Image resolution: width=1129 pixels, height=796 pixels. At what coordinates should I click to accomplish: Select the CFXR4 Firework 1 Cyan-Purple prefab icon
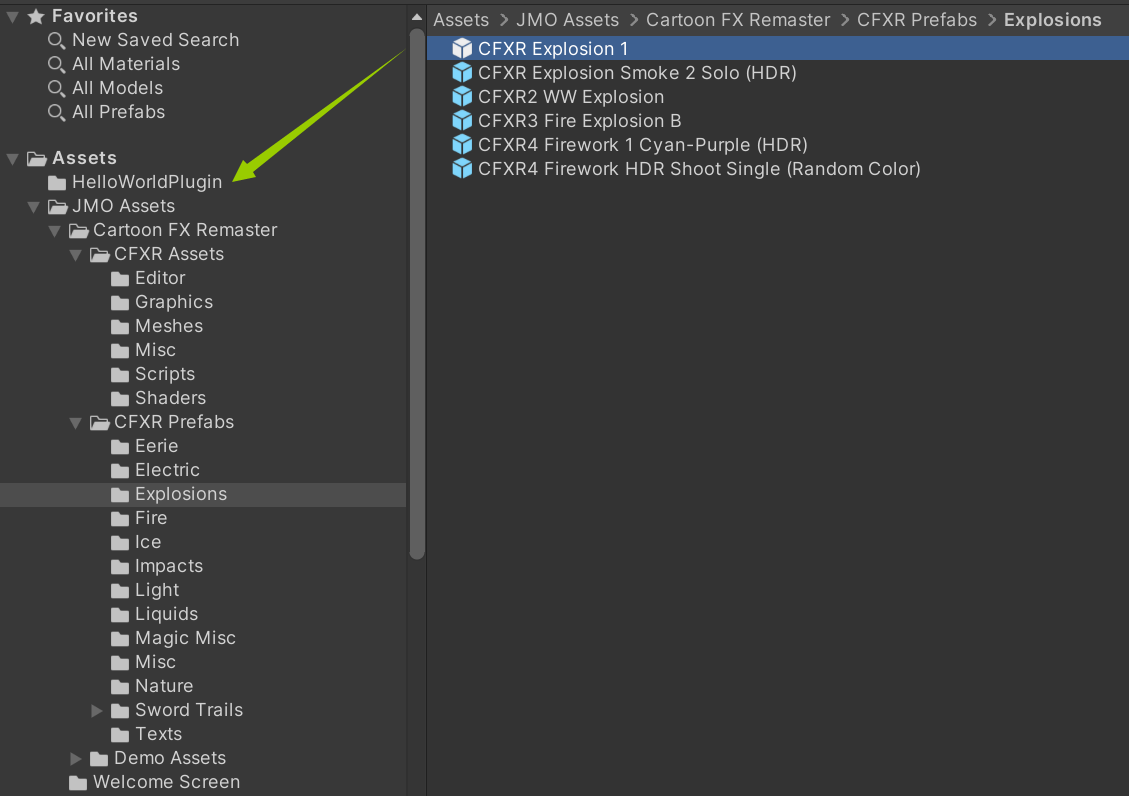[x=462, y=145]
